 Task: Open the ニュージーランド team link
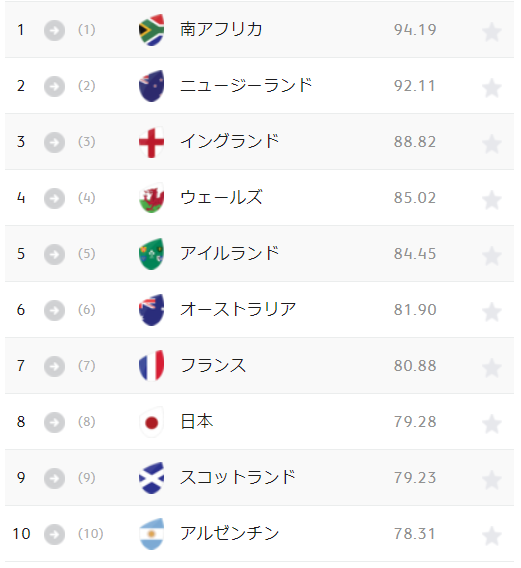pos(246,86)
